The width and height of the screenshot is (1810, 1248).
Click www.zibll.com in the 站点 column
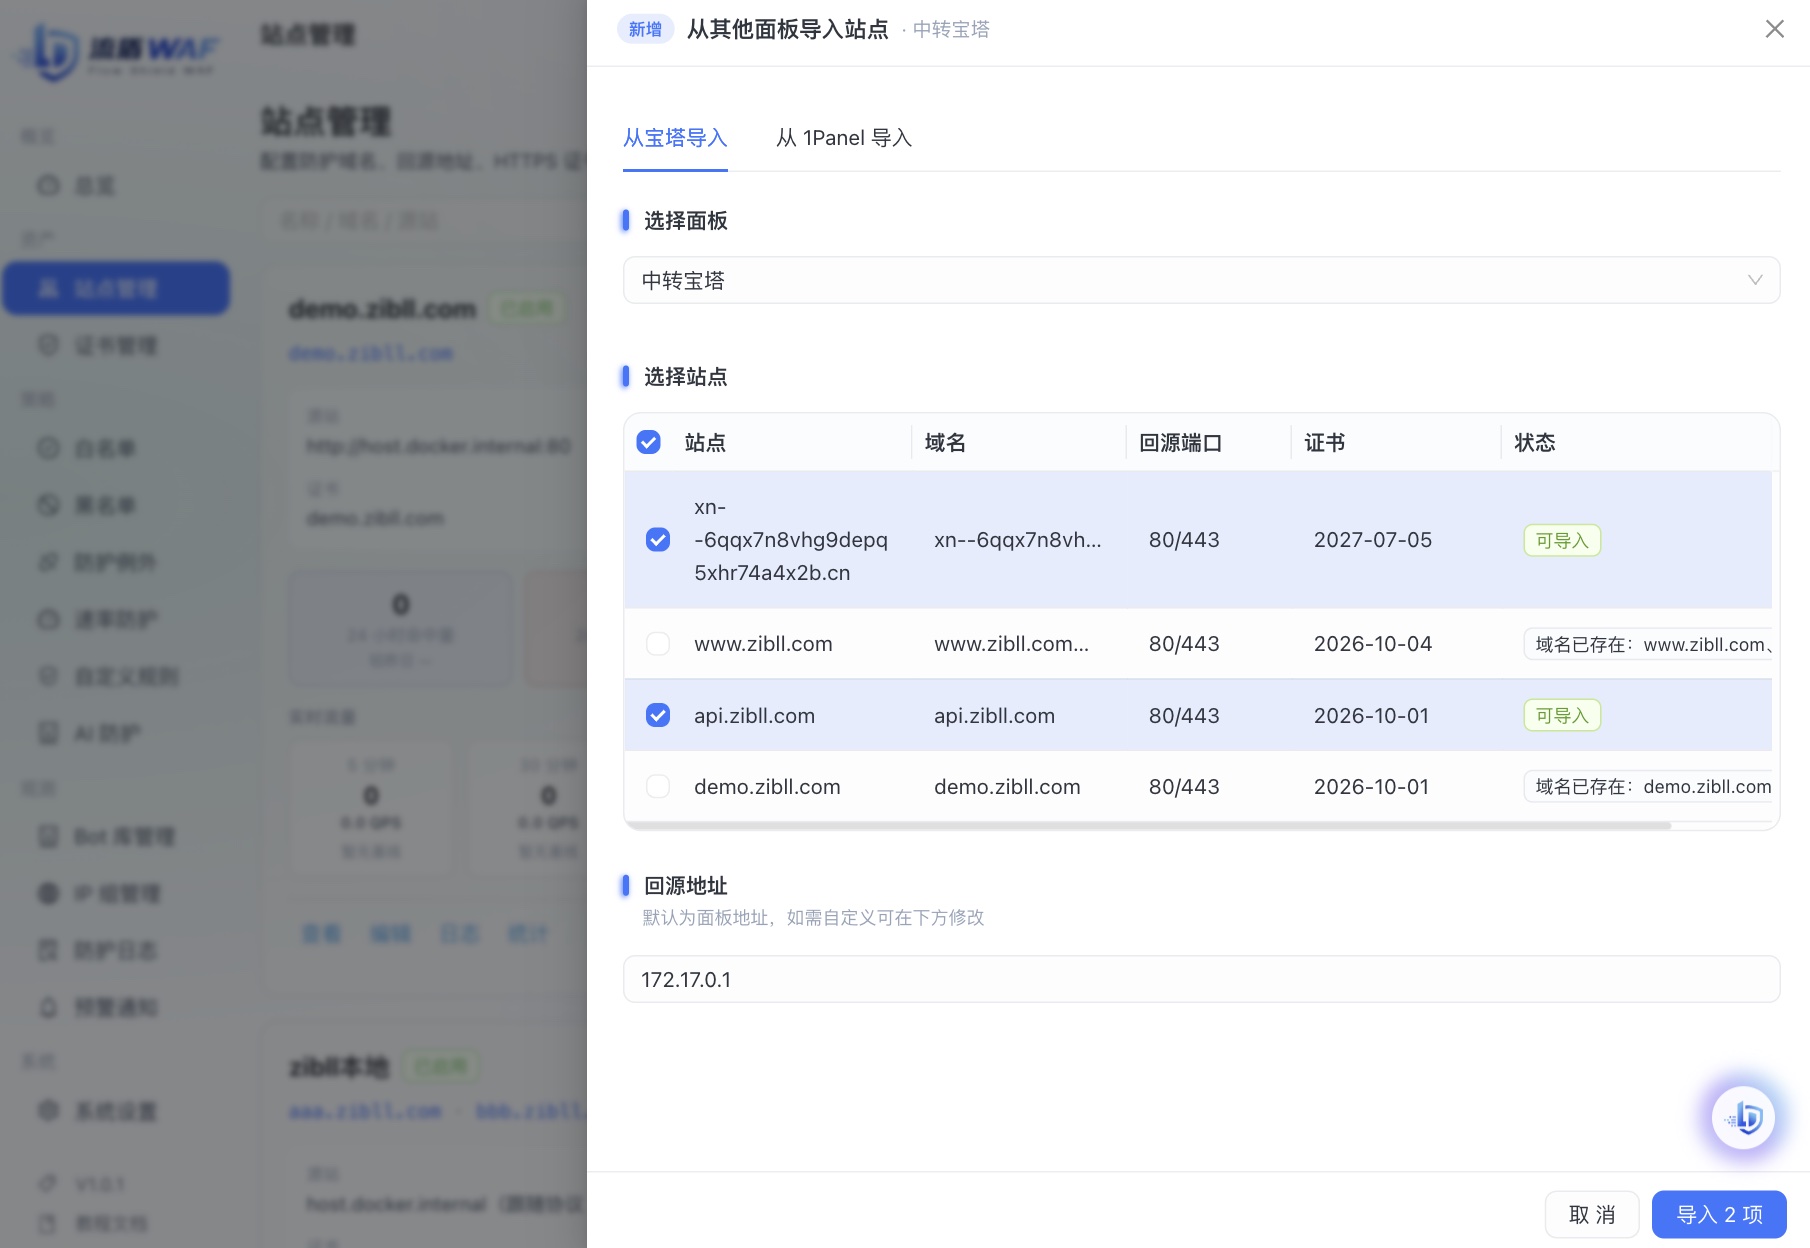pyautogui.click(x=763, y=644)
